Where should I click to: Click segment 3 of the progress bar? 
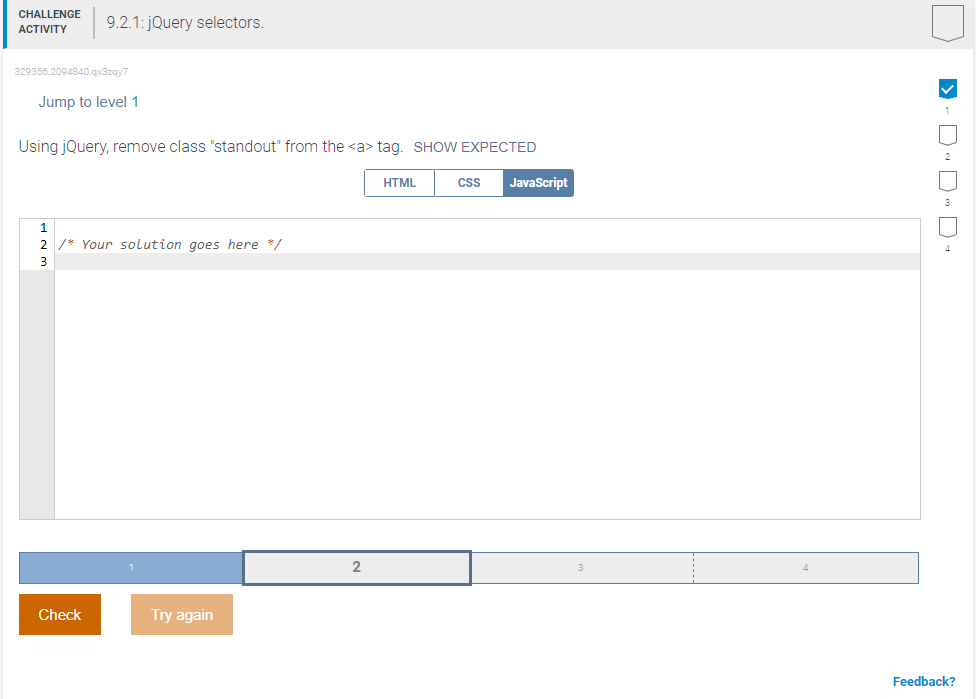(580, 567)
